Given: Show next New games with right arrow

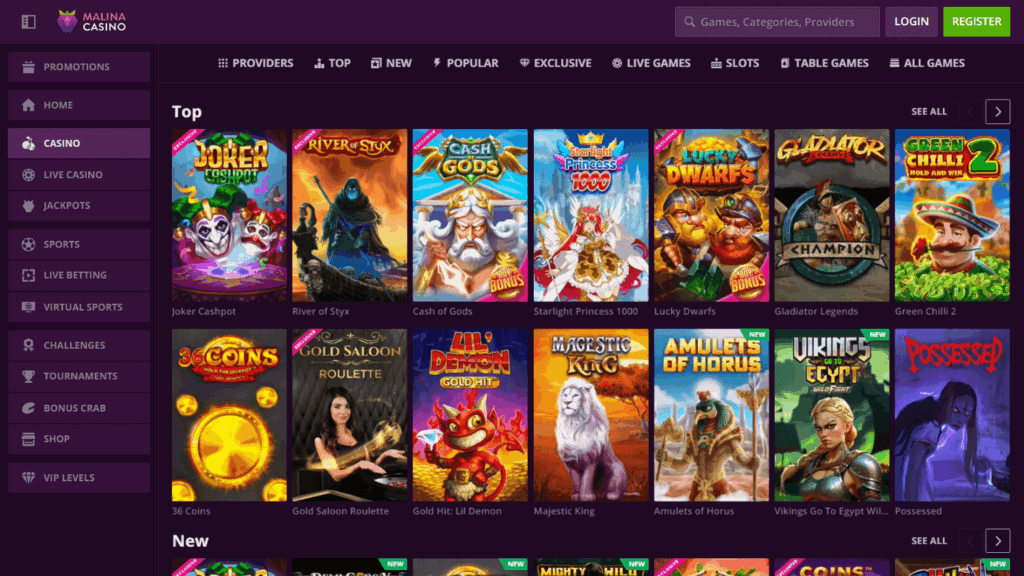Looking at the screenshot, I should coord(997,541).
